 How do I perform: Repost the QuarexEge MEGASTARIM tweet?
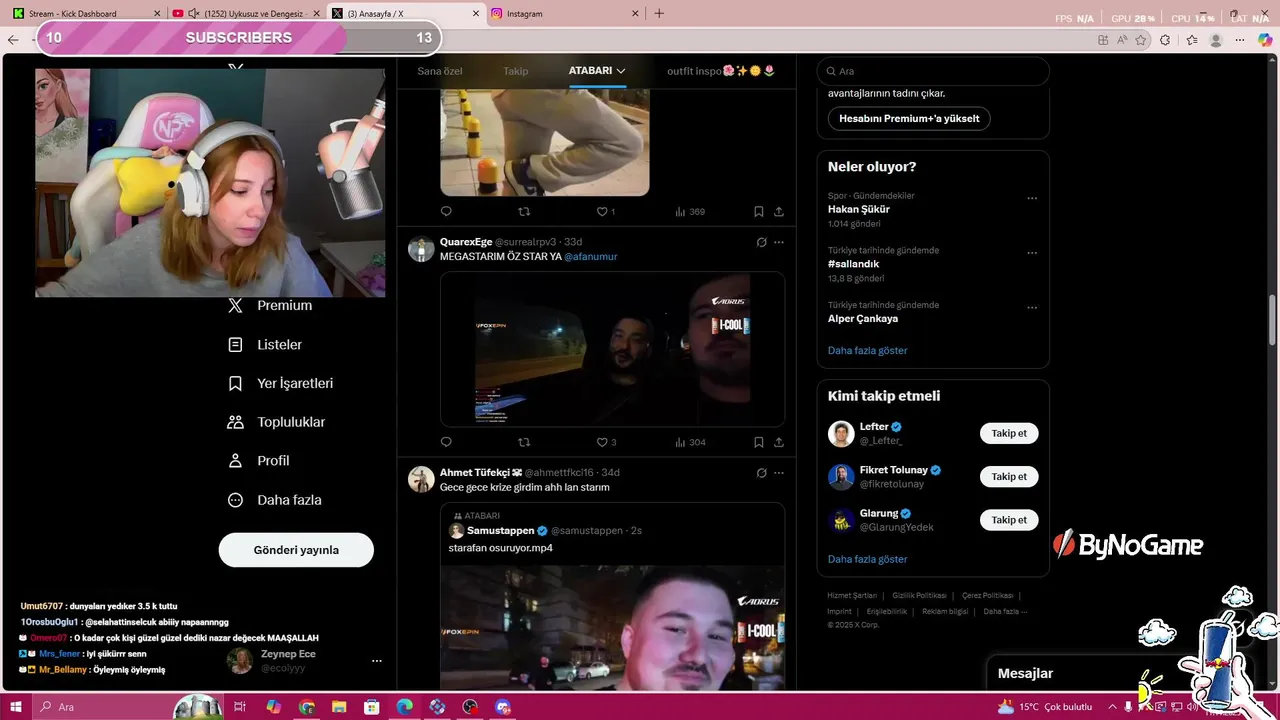click(x=524, y=442)
